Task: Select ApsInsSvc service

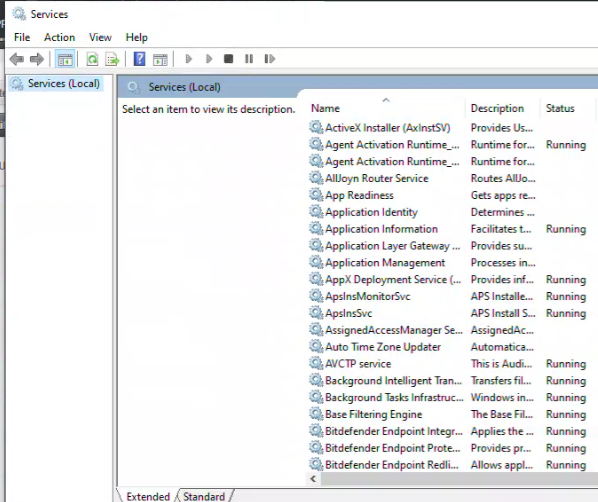Action: tap(349, 313)
